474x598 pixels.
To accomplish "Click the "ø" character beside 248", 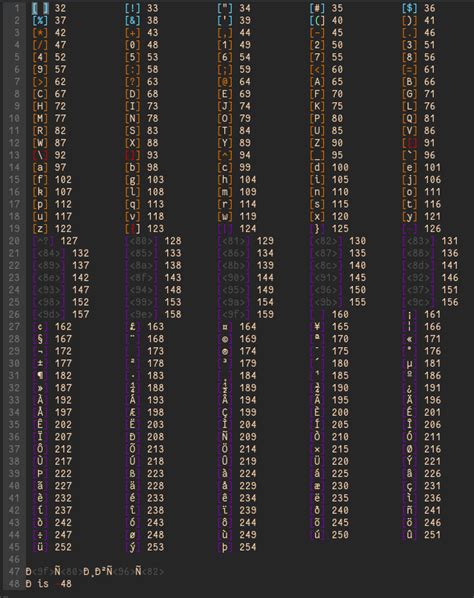I will coord(132,535).
